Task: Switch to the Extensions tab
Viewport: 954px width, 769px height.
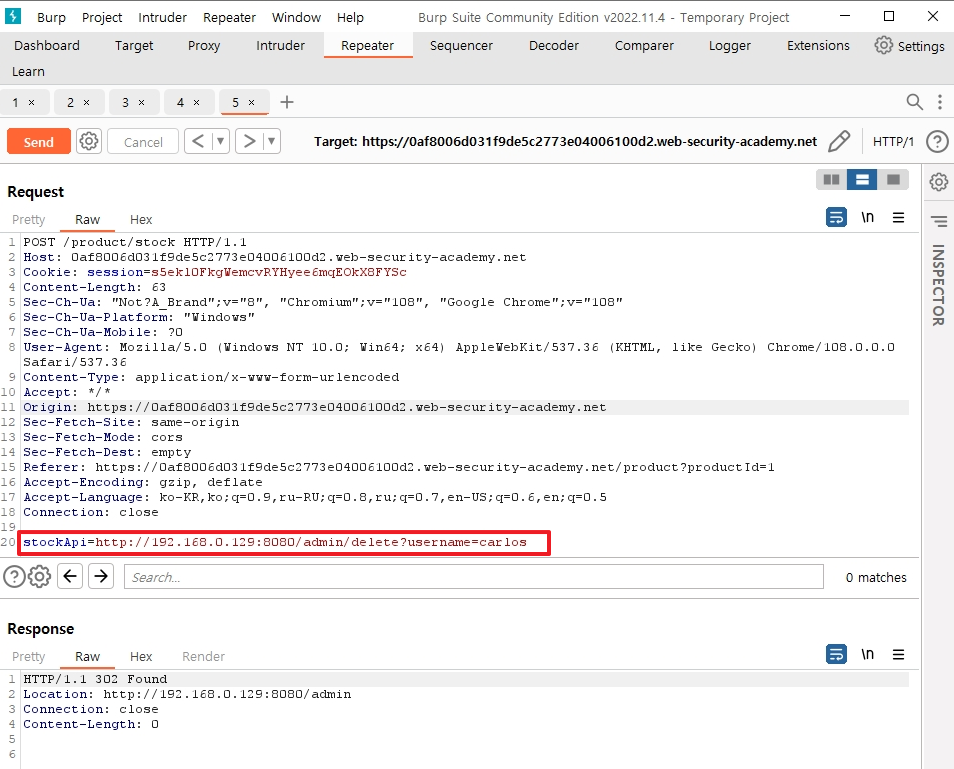Action: [x=818, y=46]
